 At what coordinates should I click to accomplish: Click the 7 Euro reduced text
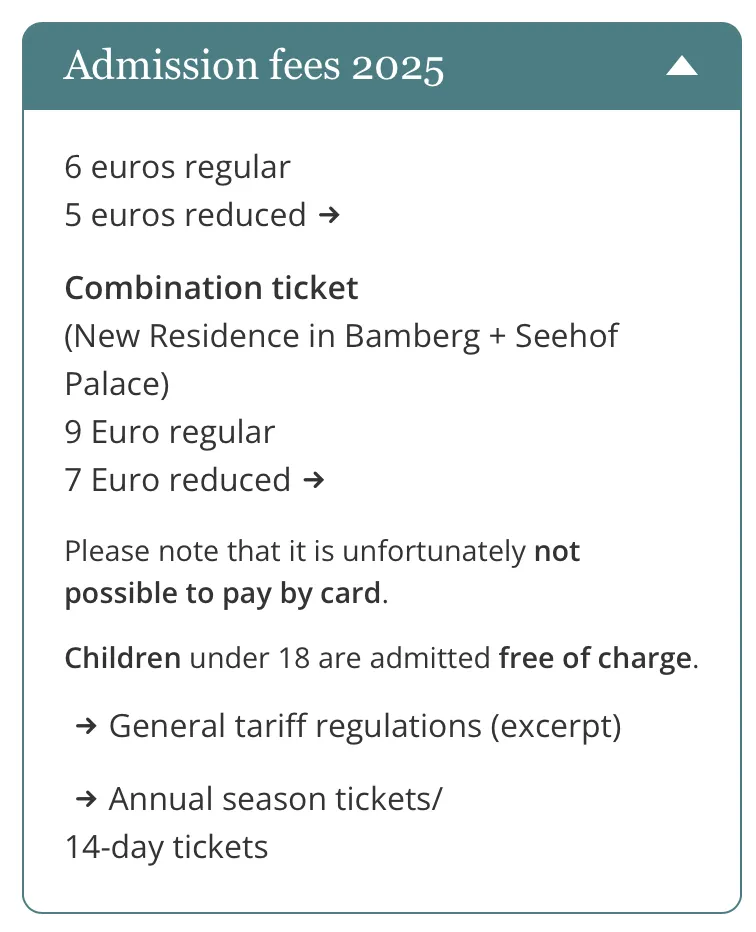click(x=178, y=480)
